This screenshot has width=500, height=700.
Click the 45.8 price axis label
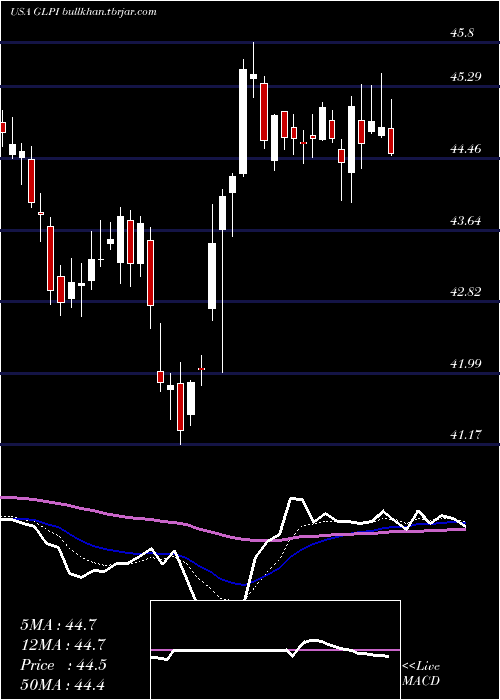click(x=462, y=33)
